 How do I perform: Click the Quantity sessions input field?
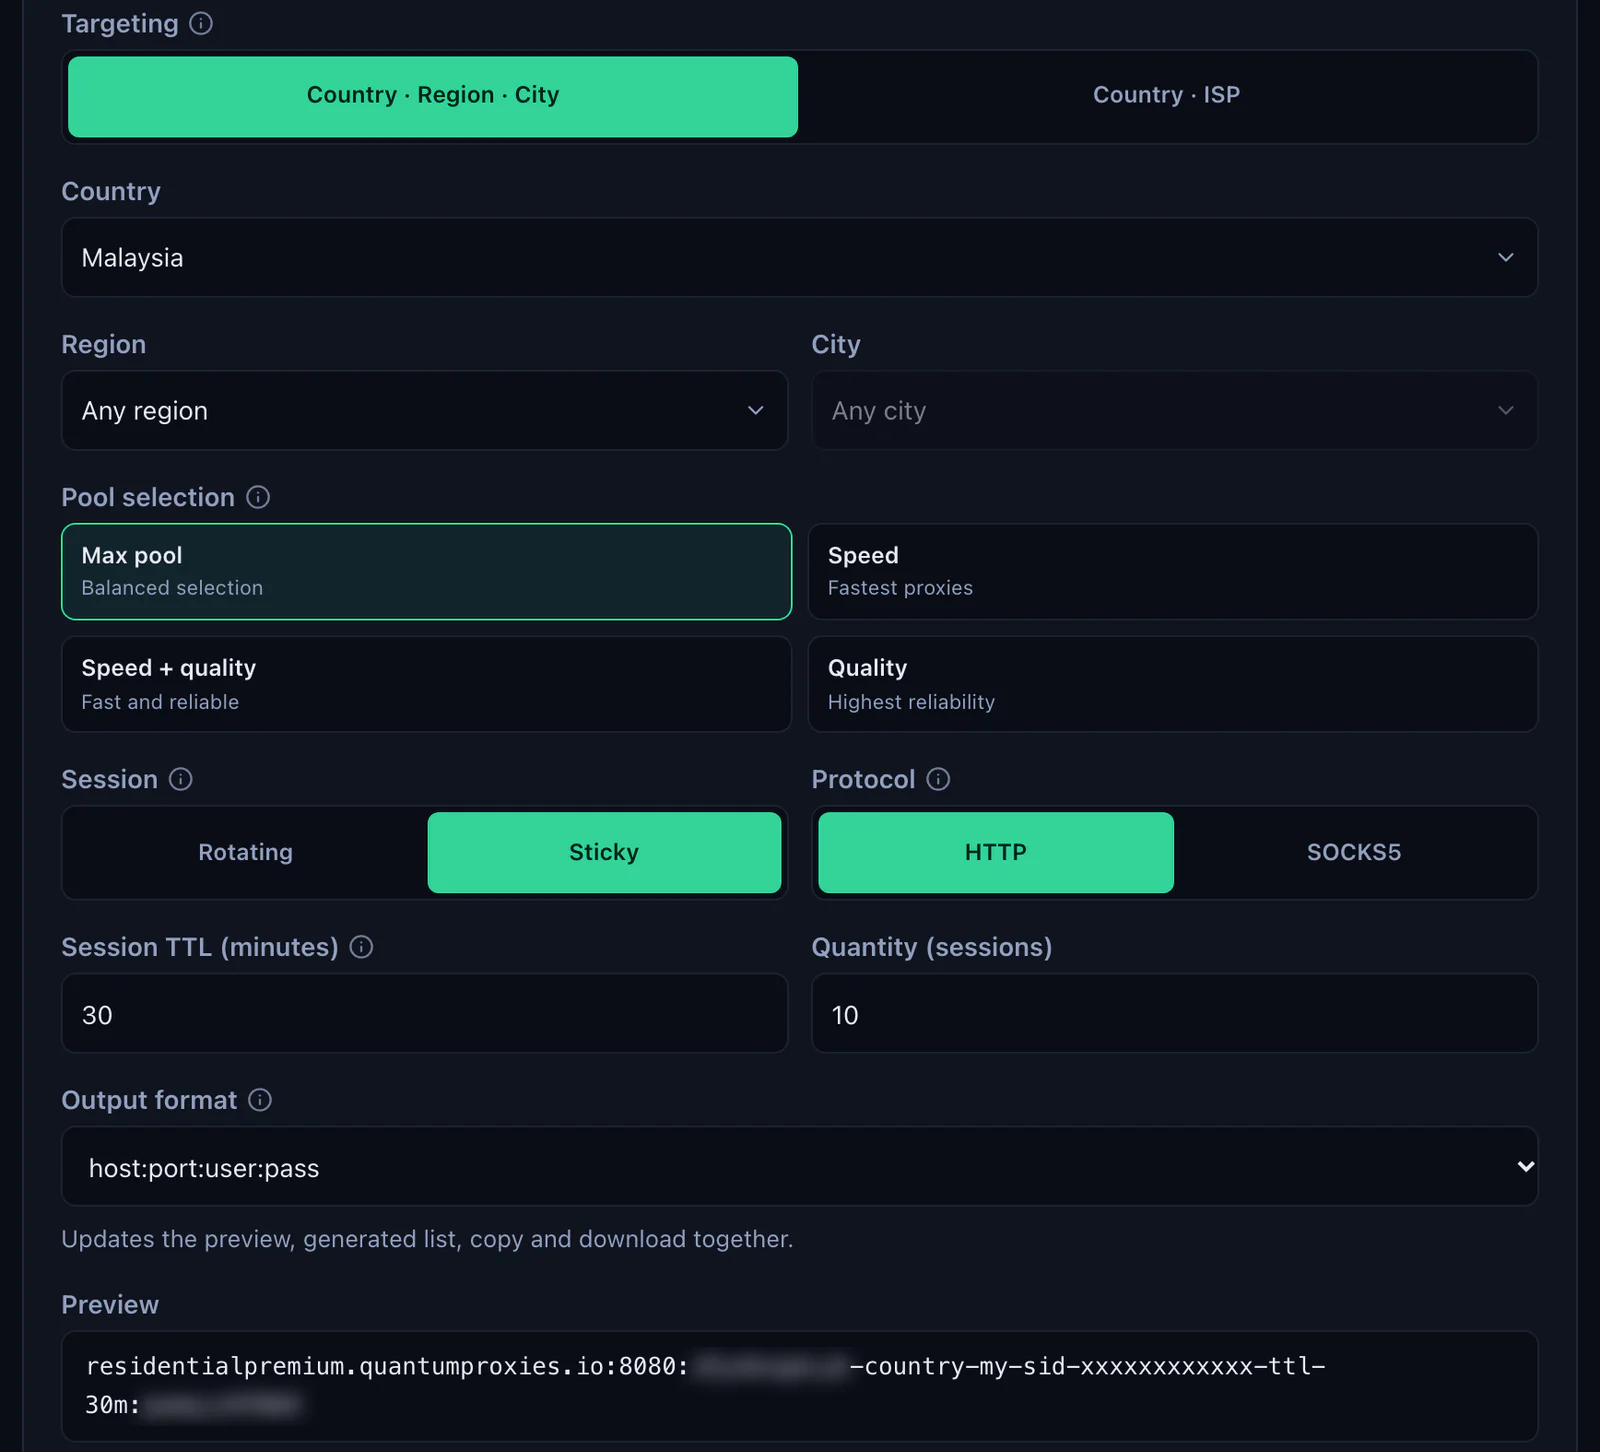(x=1174, y=1013)
